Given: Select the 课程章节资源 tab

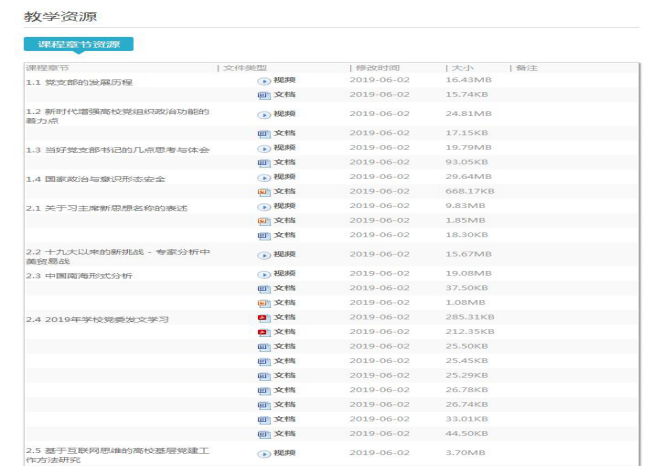Looking at the screenshot, I should [78, 44].
